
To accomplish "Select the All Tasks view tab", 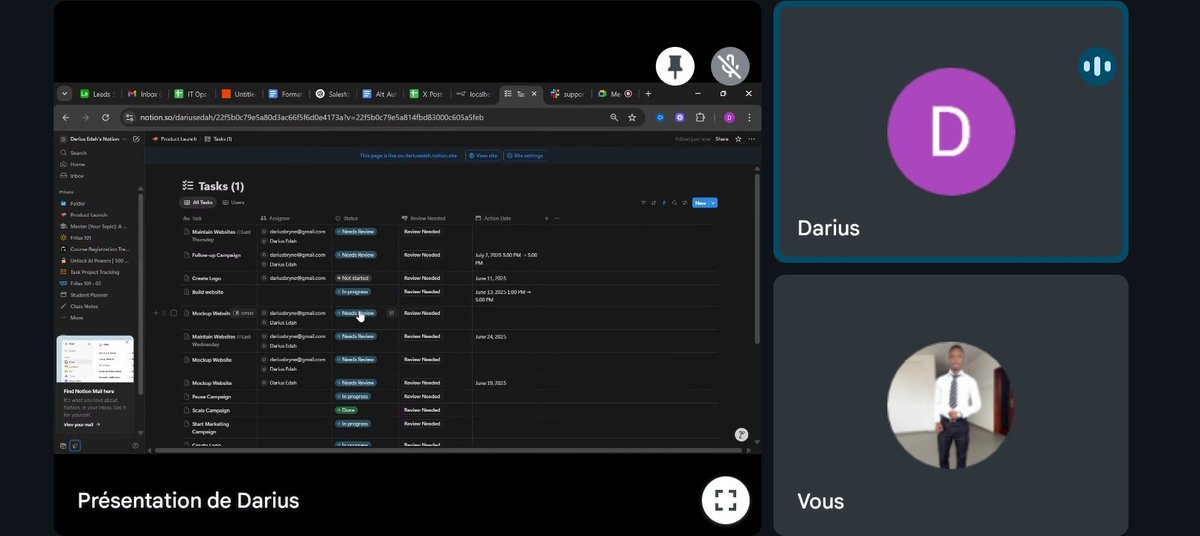I will pyautogui.click(x=197, y=202).
